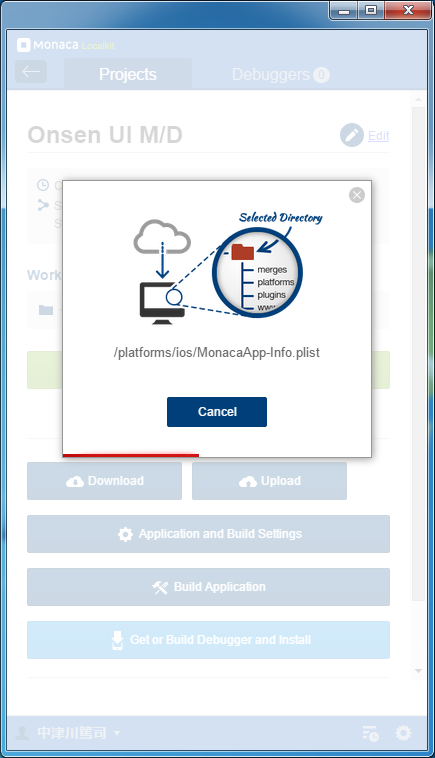
Task: Expand the user account dropdown arrow
Action: point(116,733)
